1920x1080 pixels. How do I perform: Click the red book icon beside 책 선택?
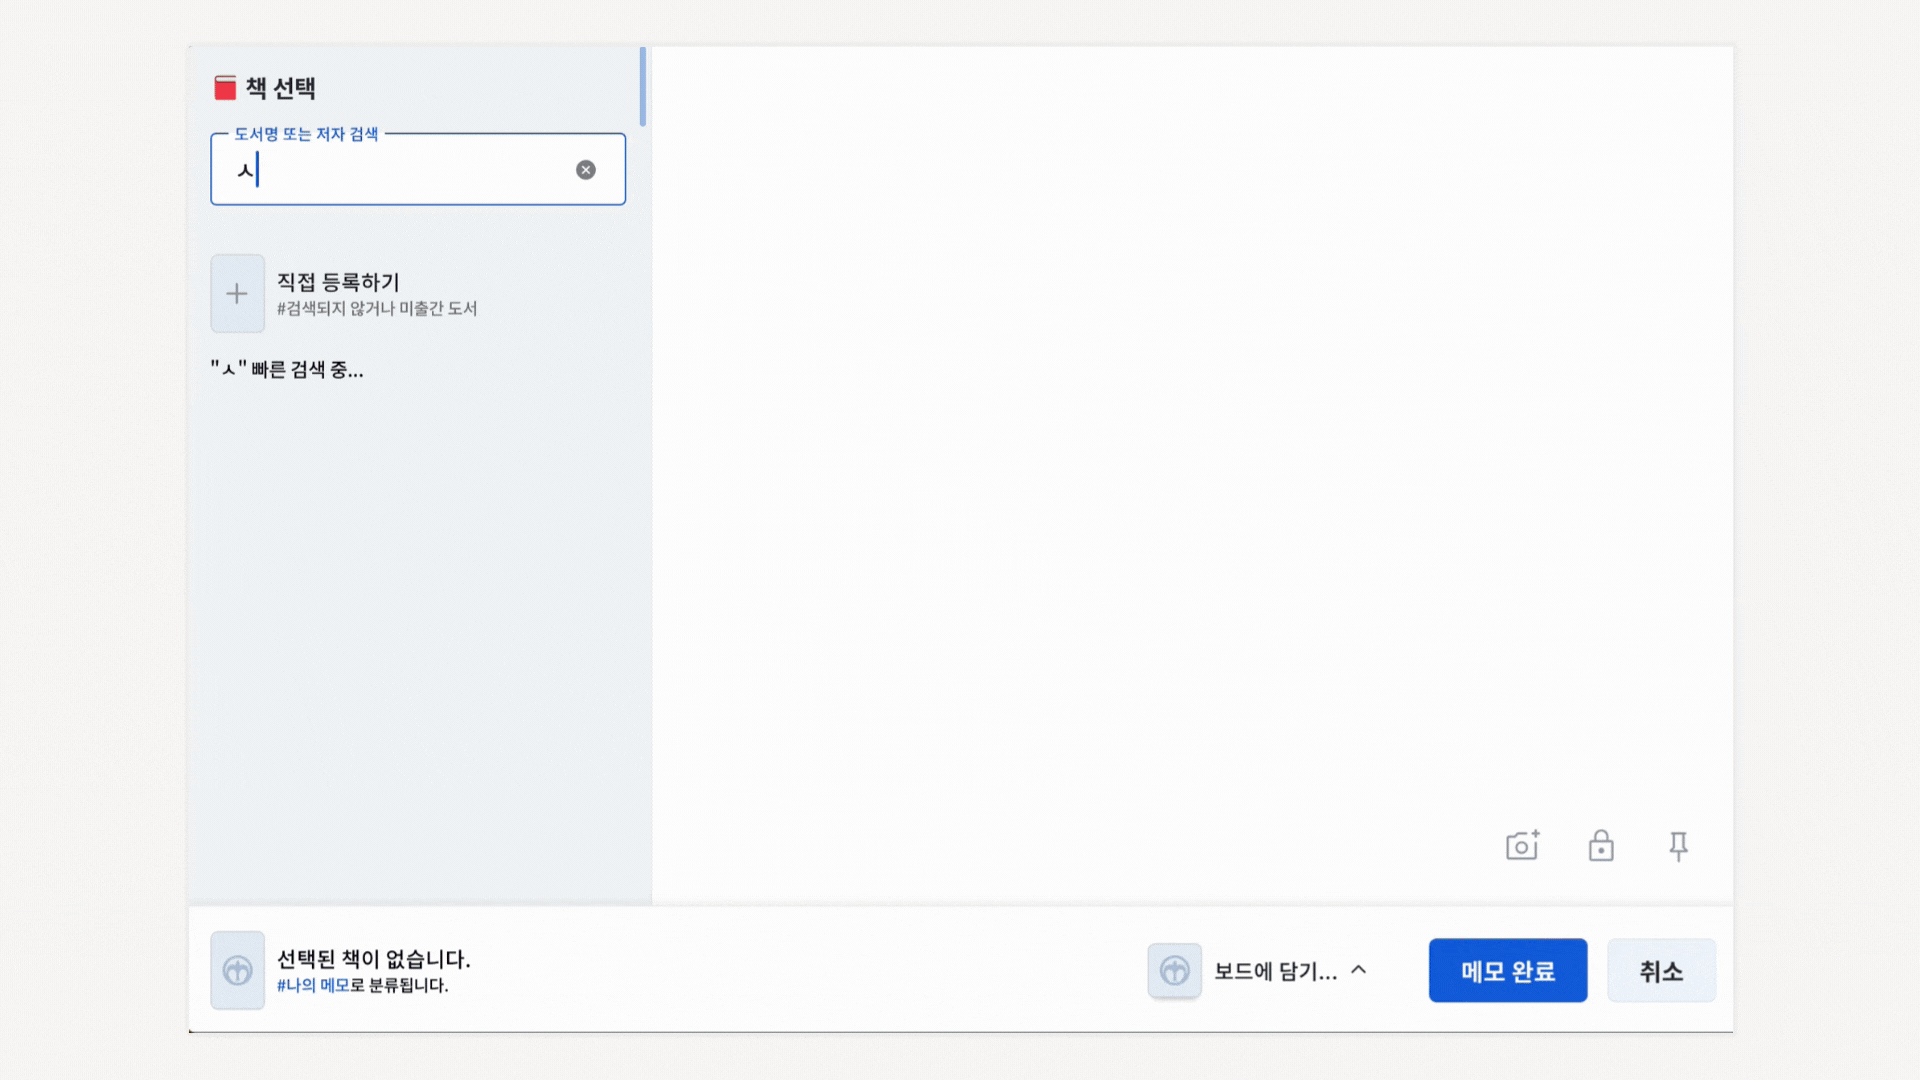point(225,88)
